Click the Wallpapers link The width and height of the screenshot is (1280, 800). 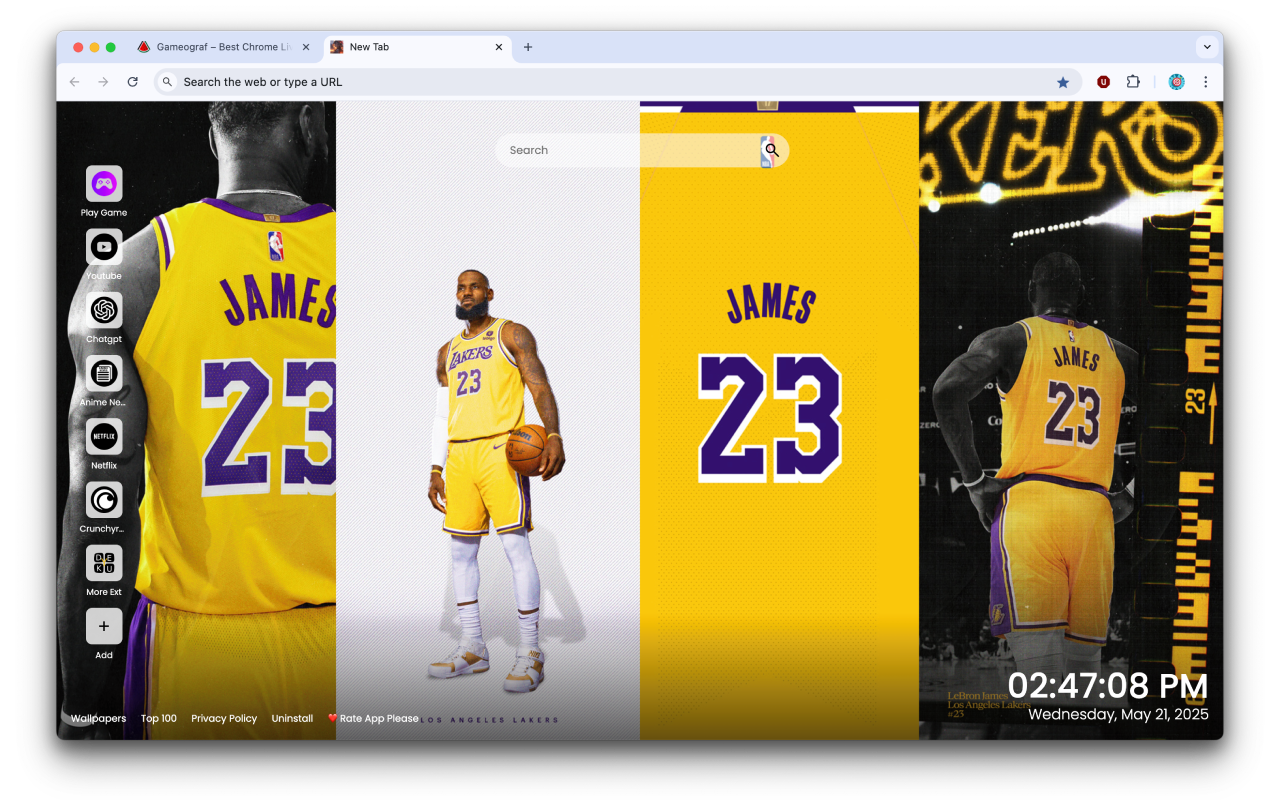[97, 718]
